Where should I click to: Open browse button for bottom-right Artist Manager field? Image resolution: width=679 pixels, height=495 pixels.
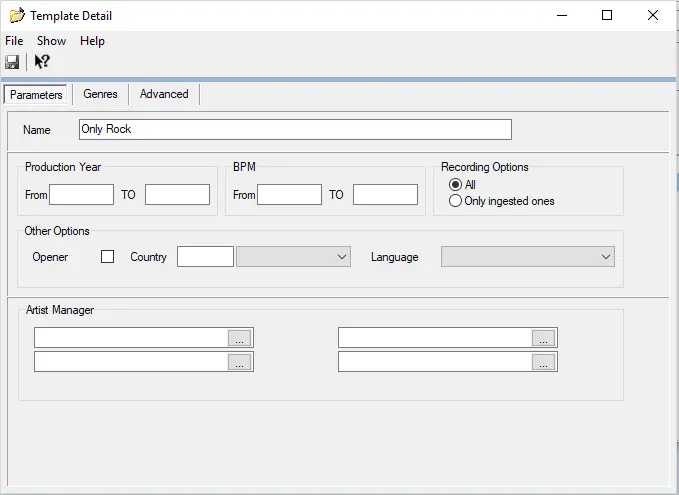click(x=544, y=362)
